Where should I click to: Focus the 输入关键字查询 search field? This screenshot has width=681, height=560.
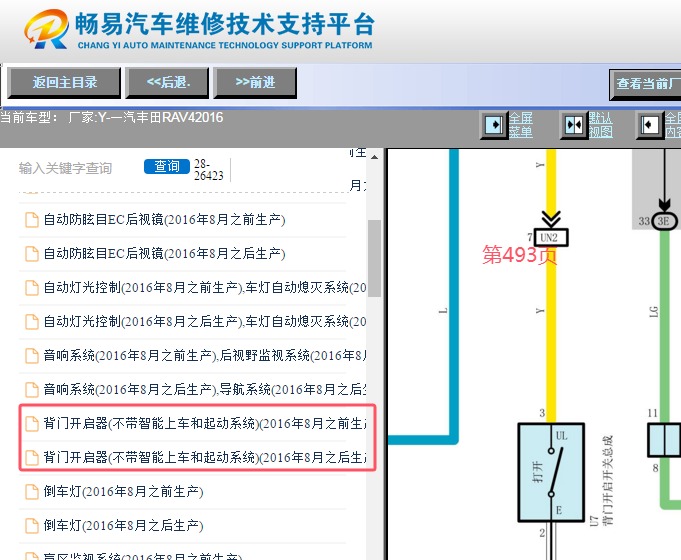(x=65, y=168)
